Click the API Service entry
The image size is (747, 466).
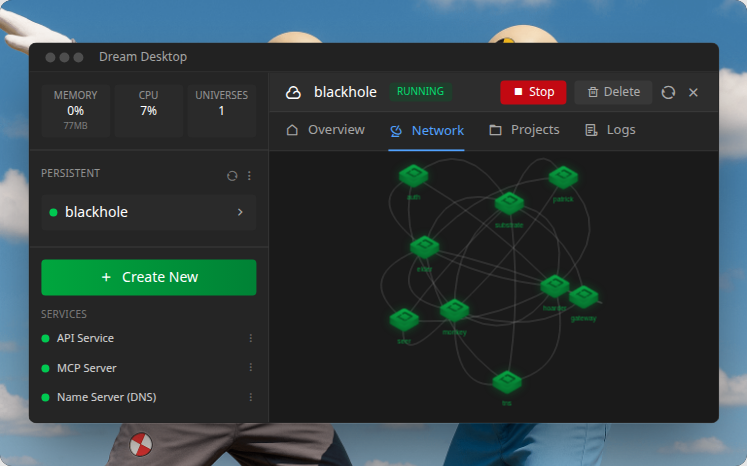pos(85,338)
